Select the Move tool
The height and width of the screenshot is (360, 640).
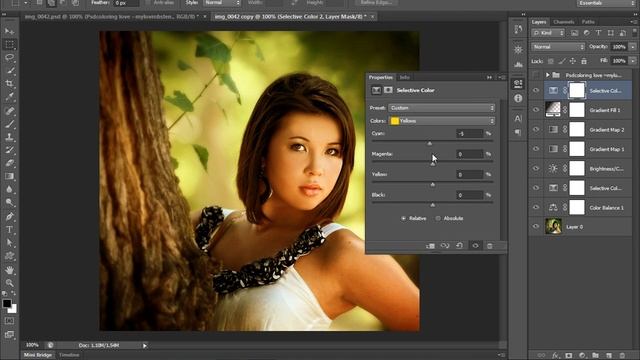(x=9, y=31)
